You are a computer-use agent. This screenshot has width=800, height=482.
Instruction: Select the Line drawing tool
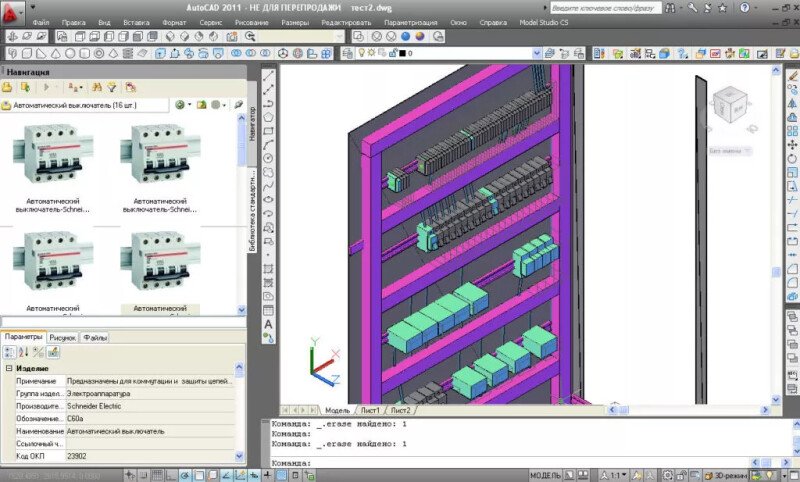coord(268,75)
